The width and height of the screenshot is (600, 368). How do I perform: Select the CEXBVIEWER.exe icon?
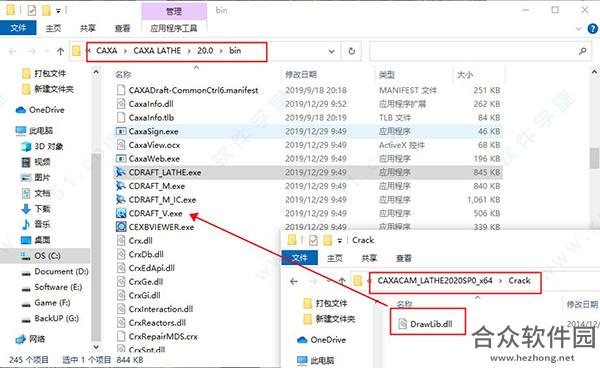tap(121, 227)
